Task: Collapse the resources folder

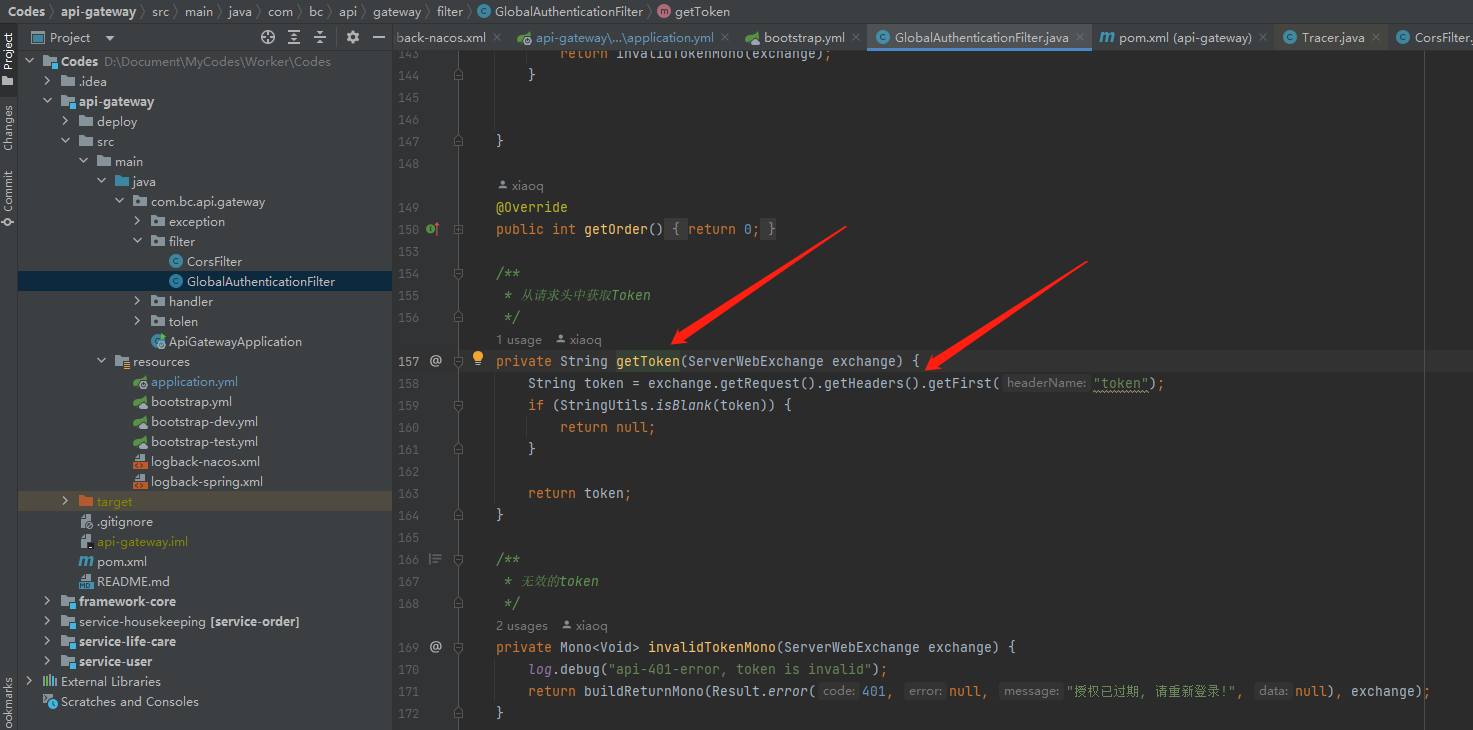Action: tap(101, 361)
